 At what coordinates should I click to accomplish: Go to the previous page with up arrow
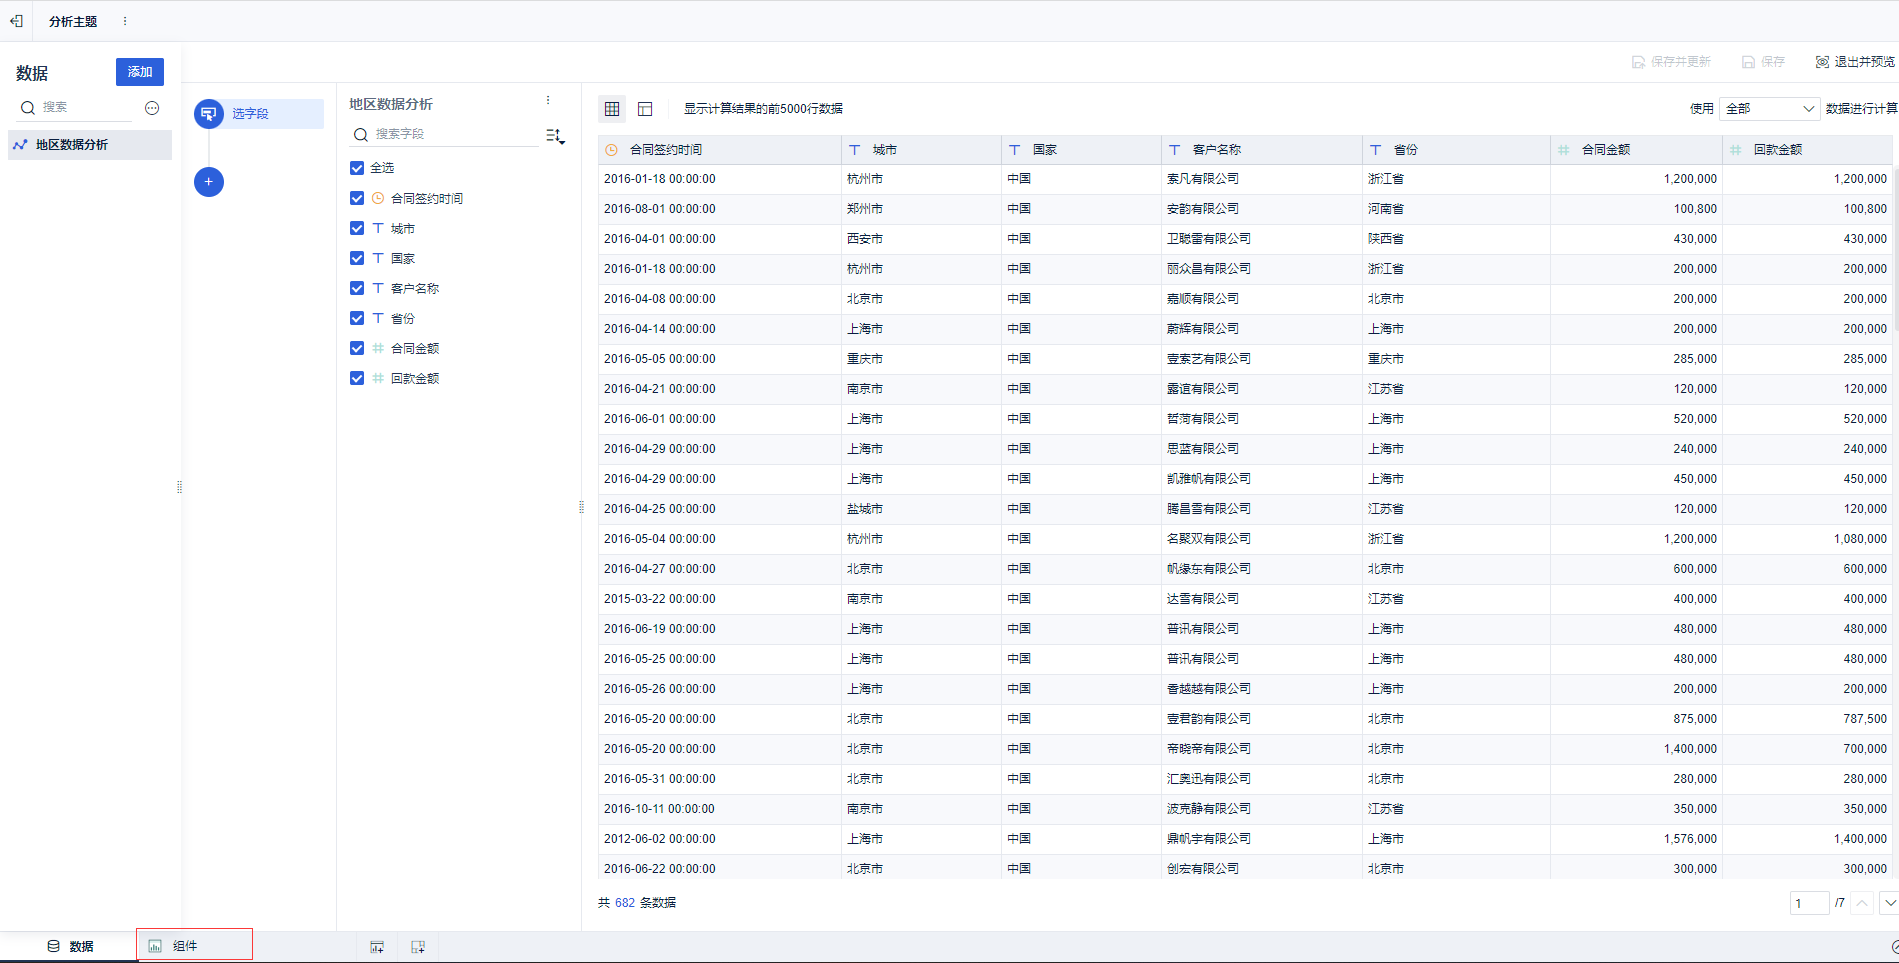(1862, 903)
